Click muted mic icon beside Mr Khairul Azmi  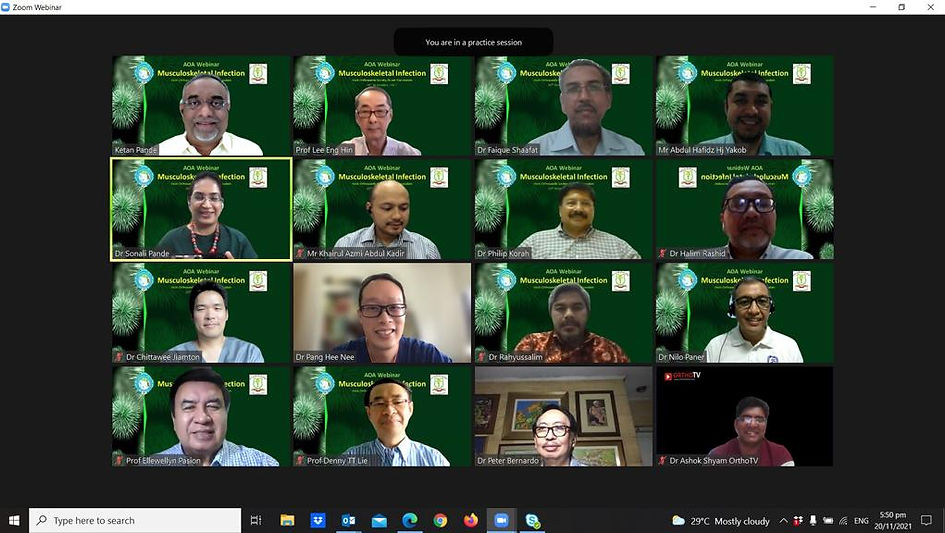pos(300,253)
